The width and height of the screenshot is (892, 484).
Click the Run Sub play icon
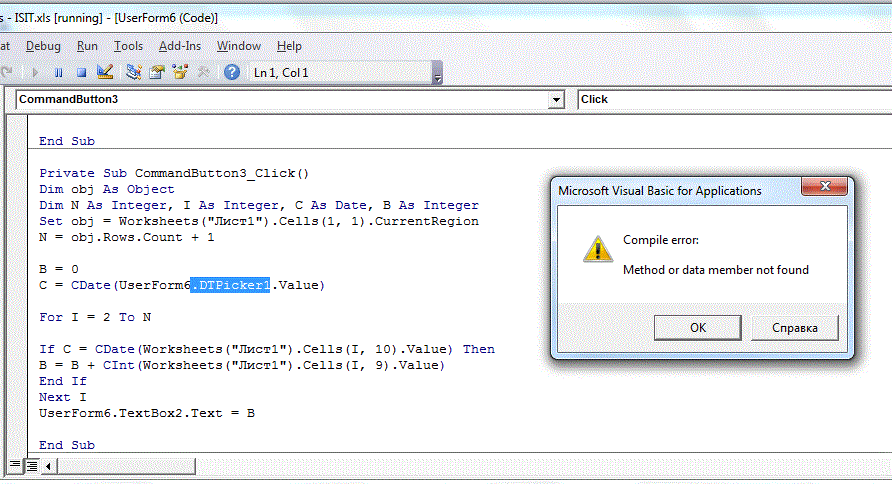(36, 72)
